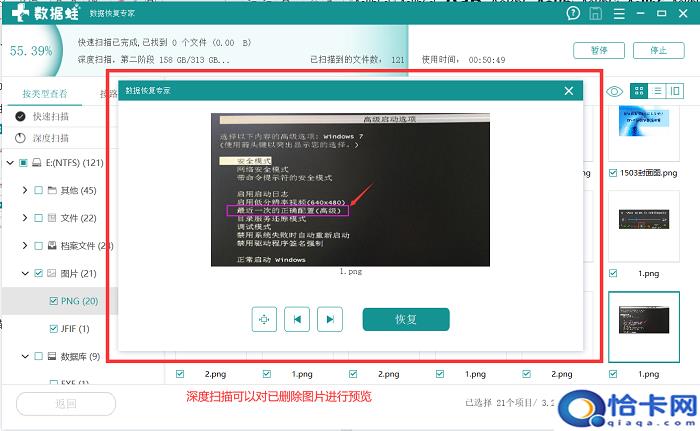The width and height of the screenshot is (700, 431).
Task: Close the image preview dialog
Action: tap(569, 91)
